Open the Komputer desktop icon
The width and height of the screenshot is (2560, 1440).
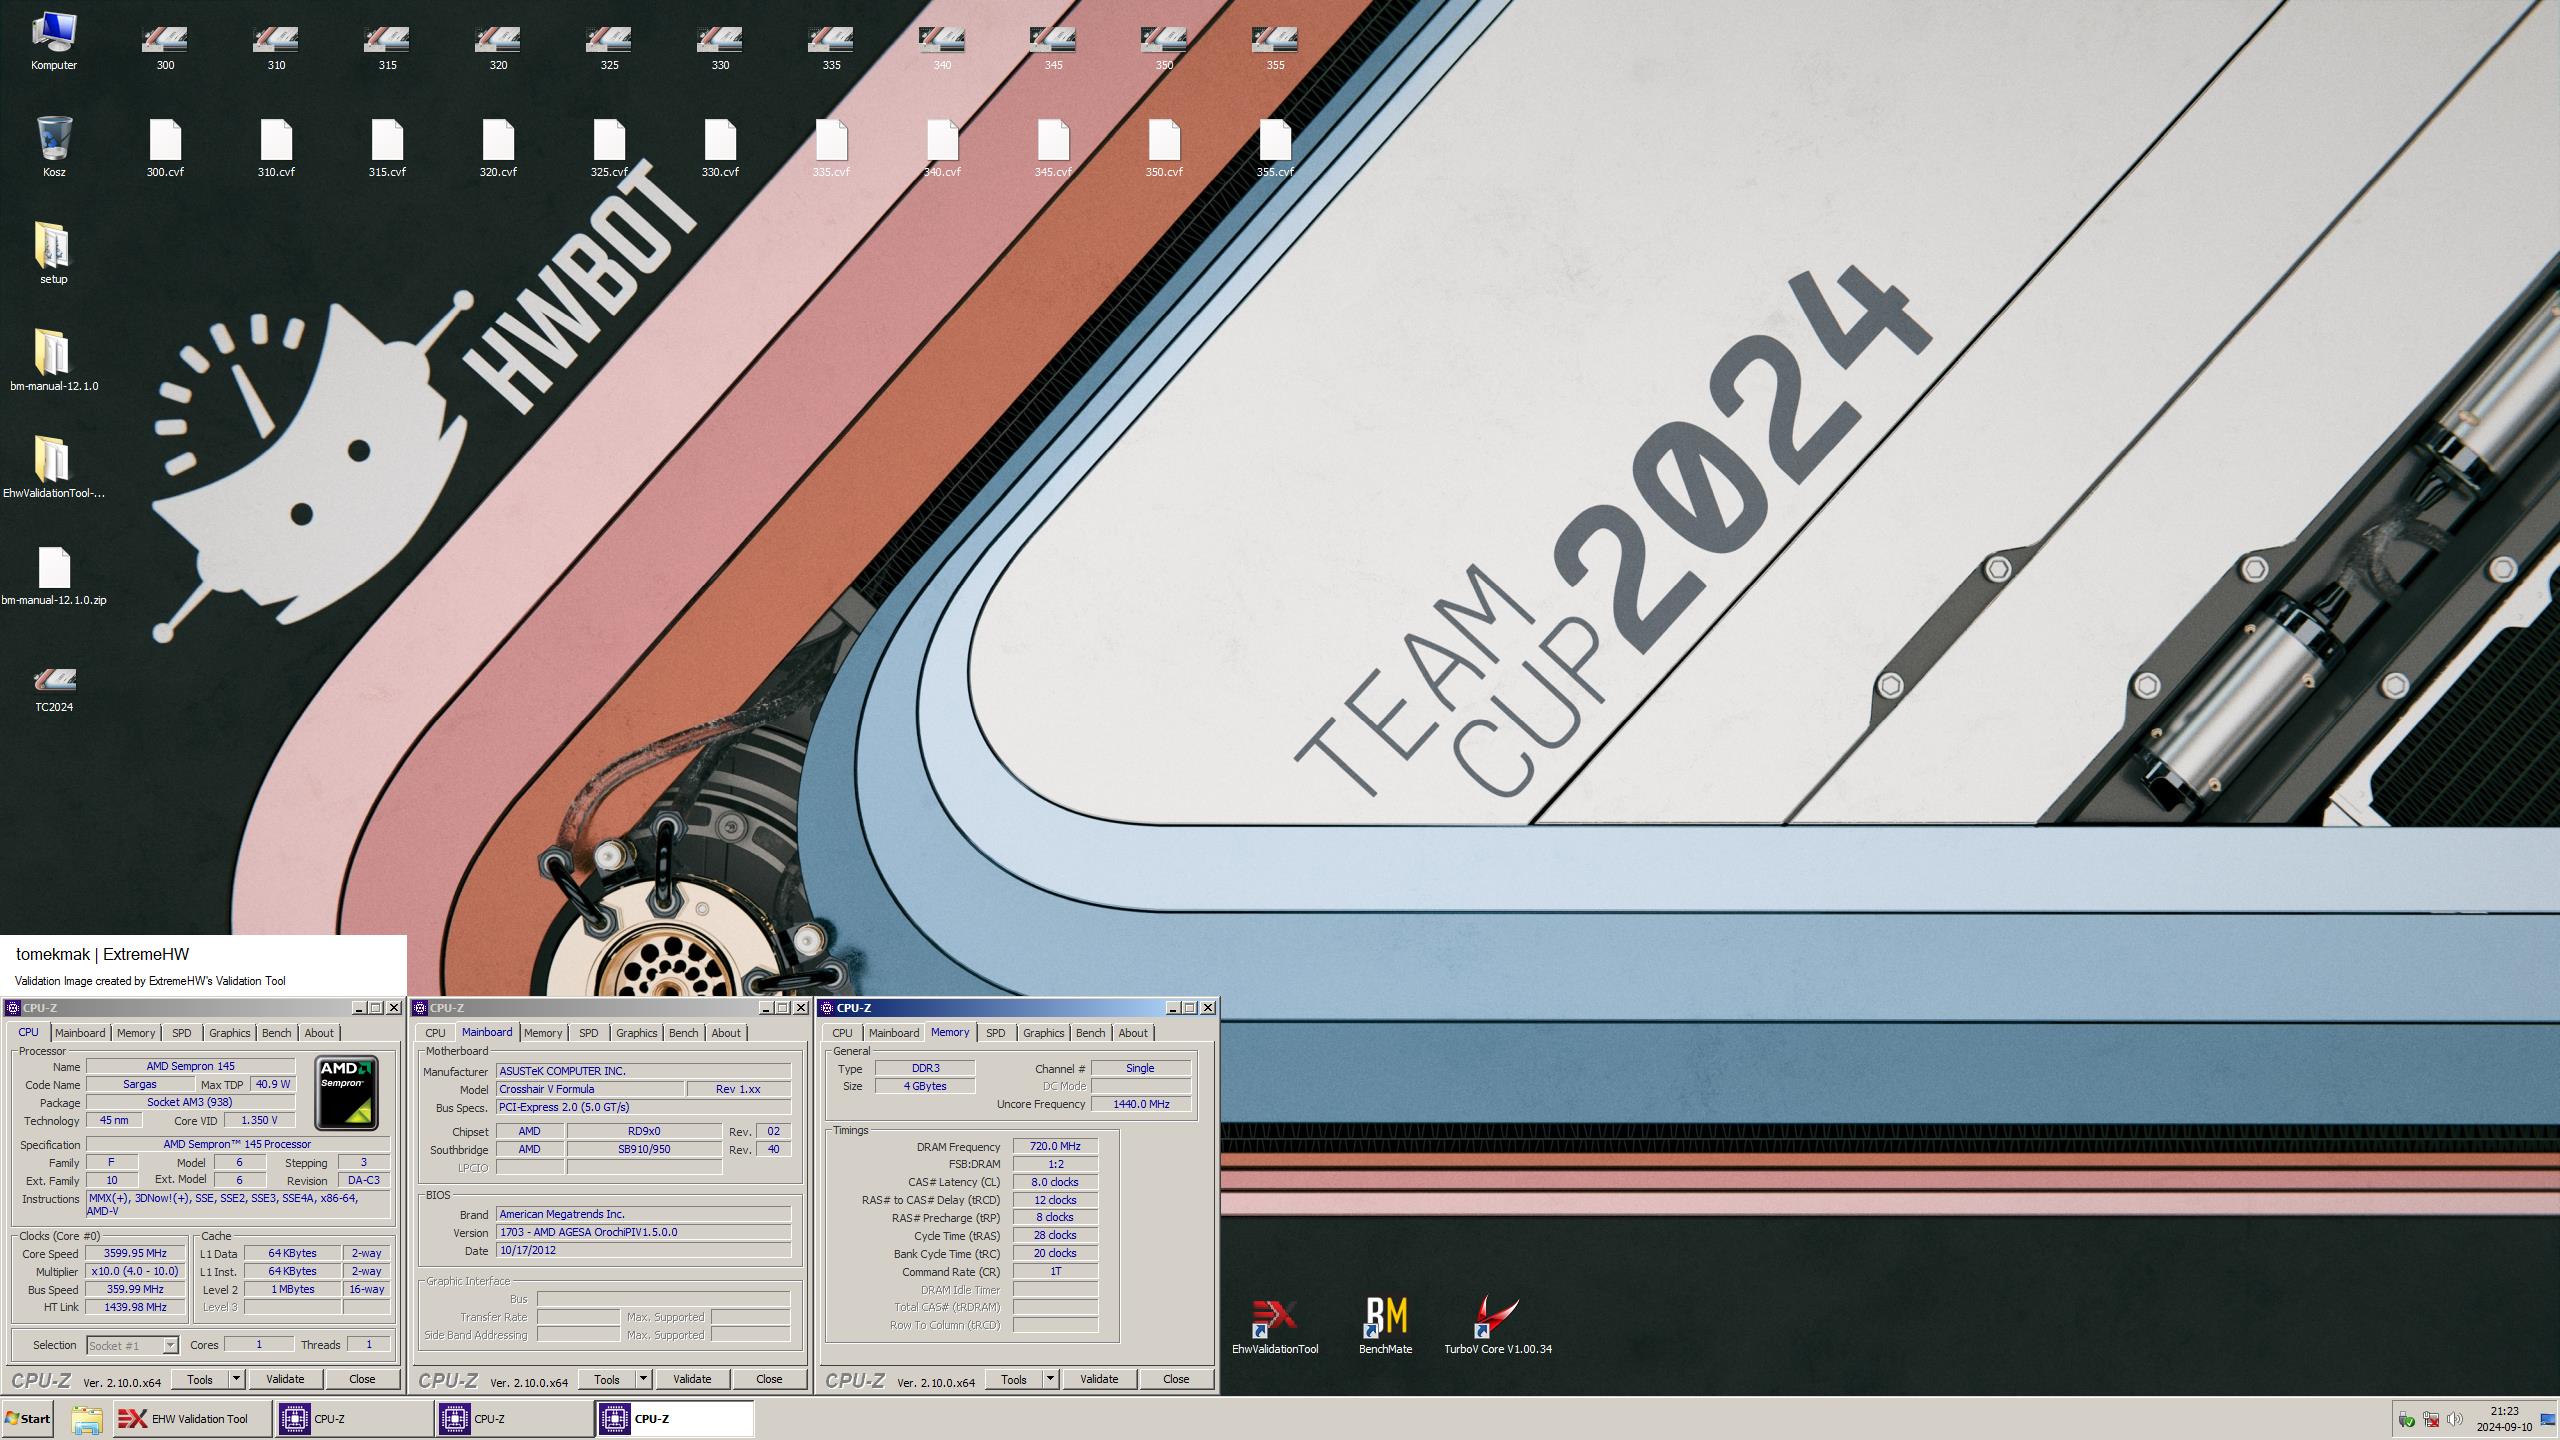pyautogui.click(x=54, y=40)
